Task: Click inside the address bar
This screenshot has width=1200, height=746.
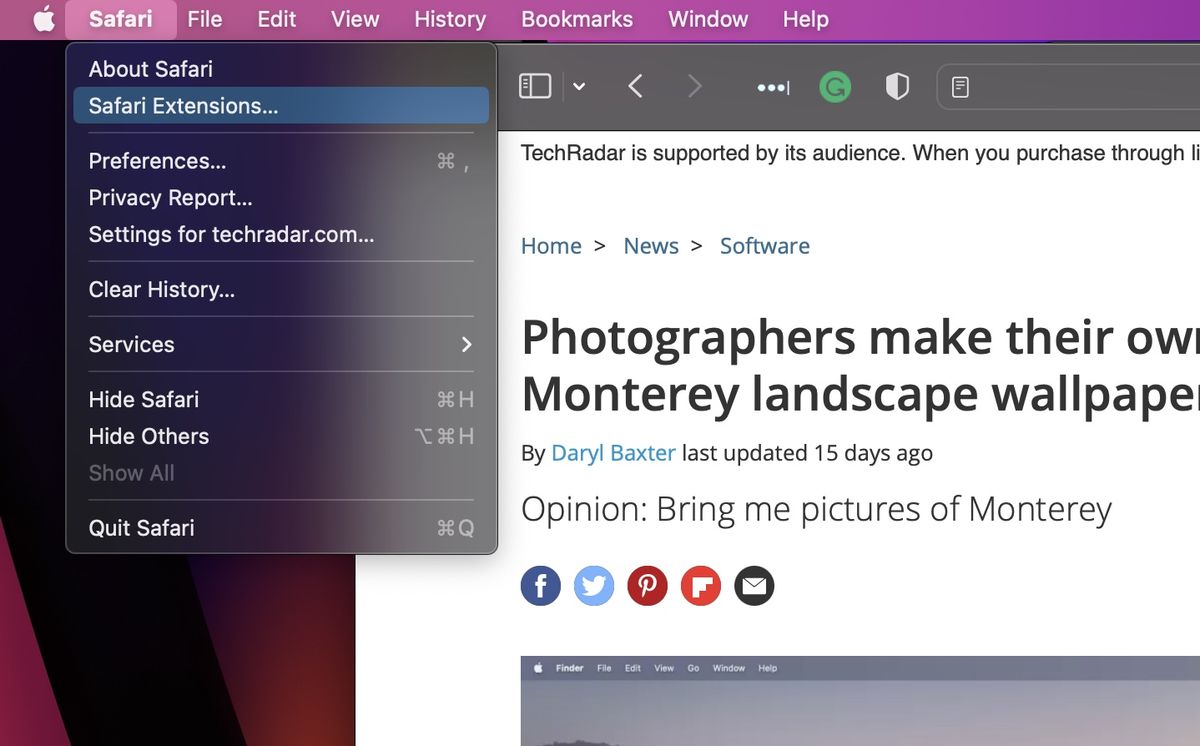Action: pyautogui.click(x=1080, y=87)
